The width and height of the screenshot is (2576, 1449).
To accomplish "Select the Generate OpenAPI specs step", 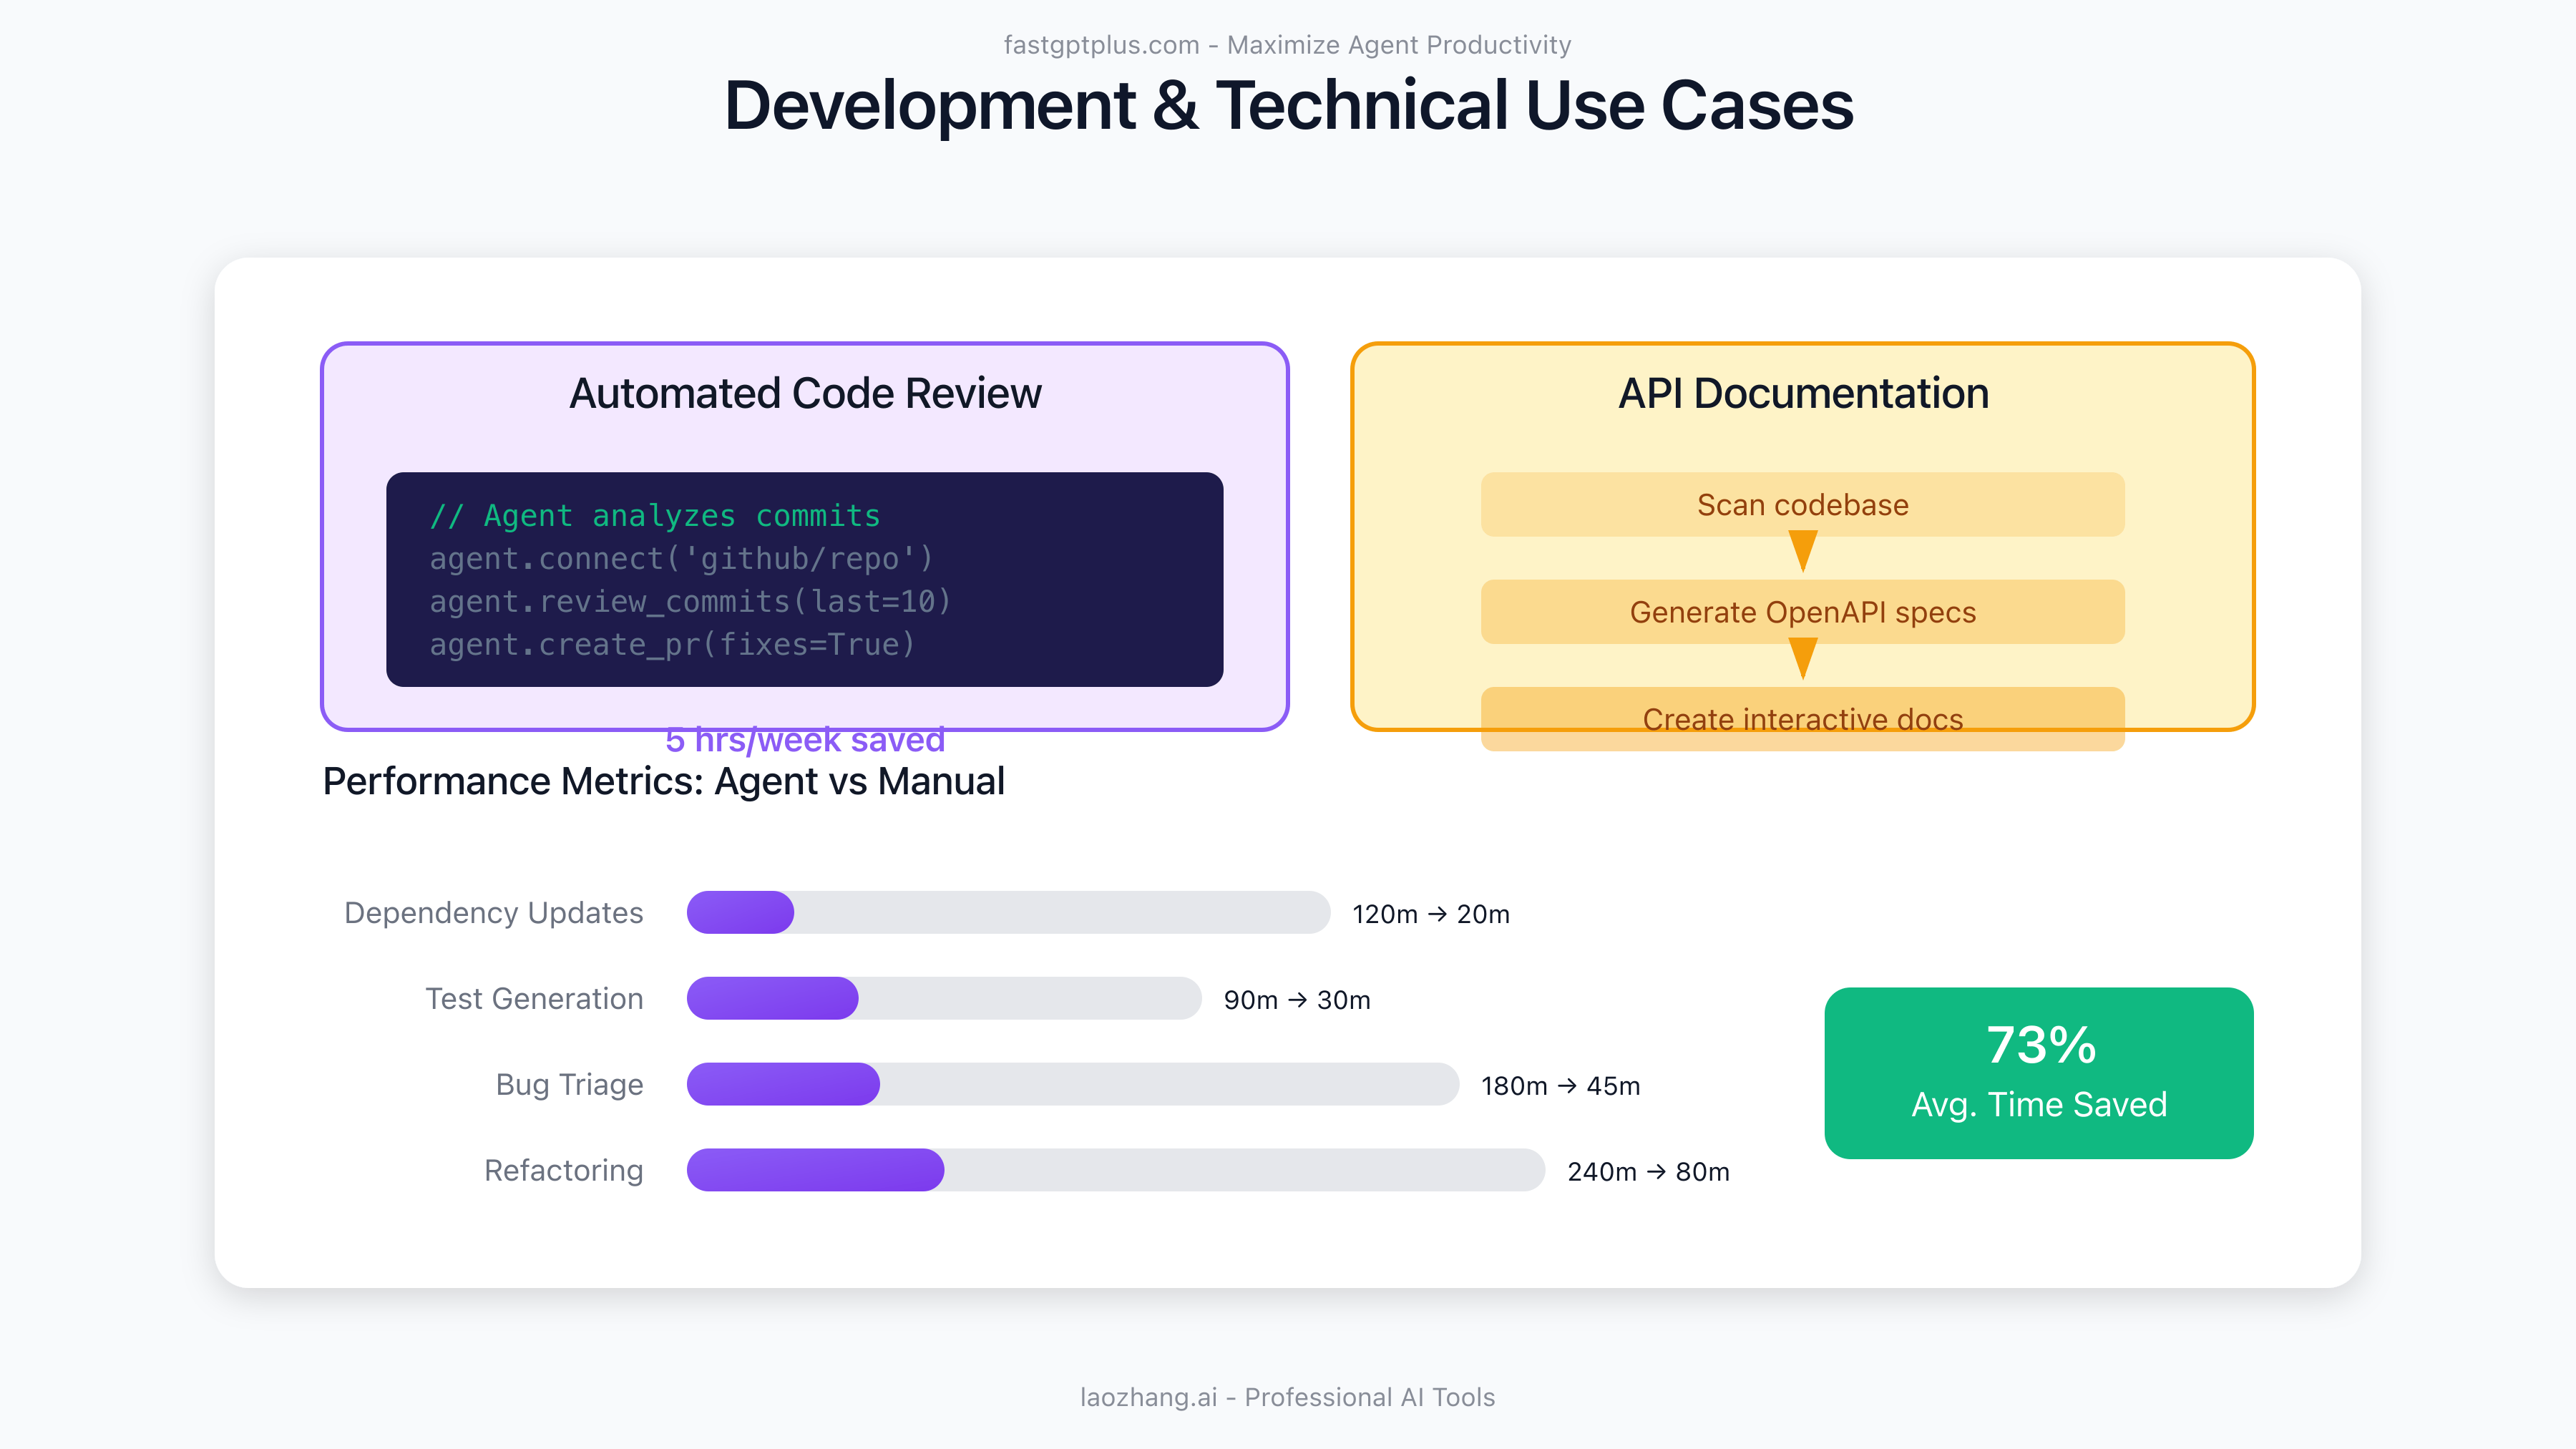I will [x=1802, y=611].
